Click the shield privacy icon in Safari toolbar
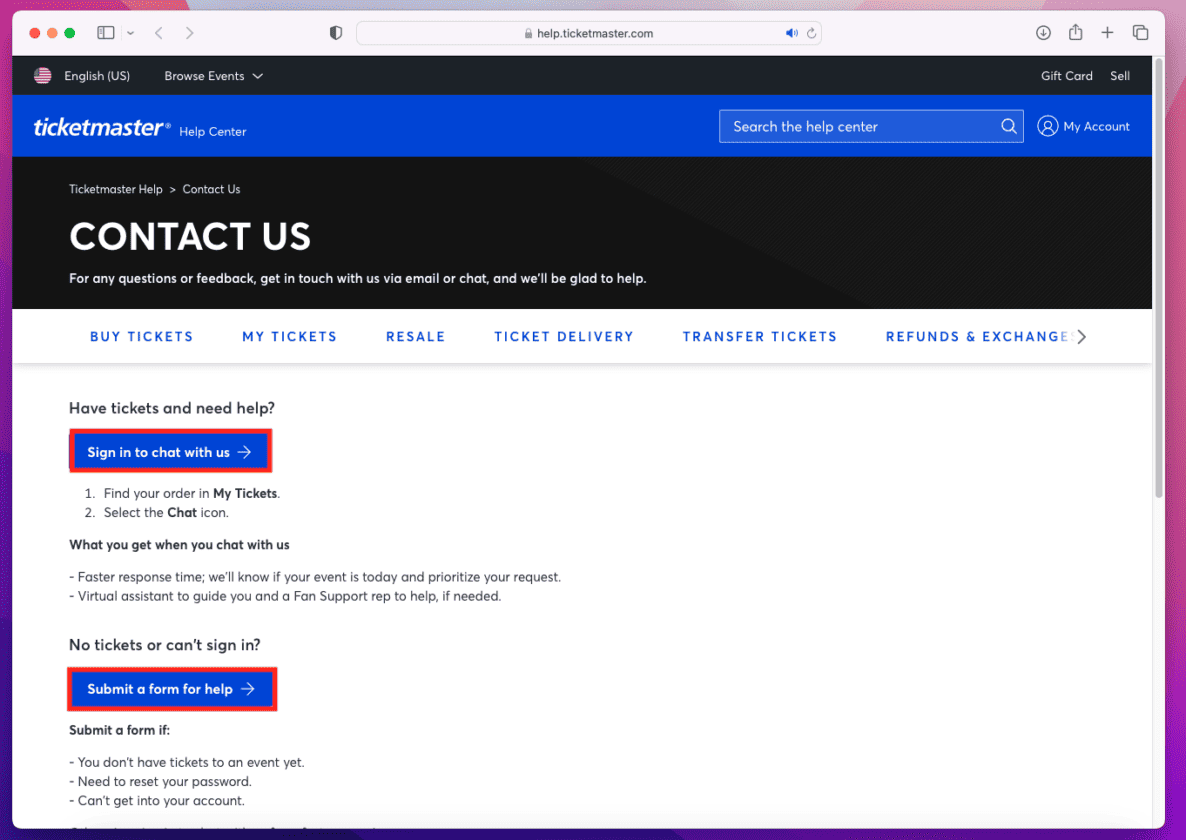1186x840 pixels. tap(336, 32)
